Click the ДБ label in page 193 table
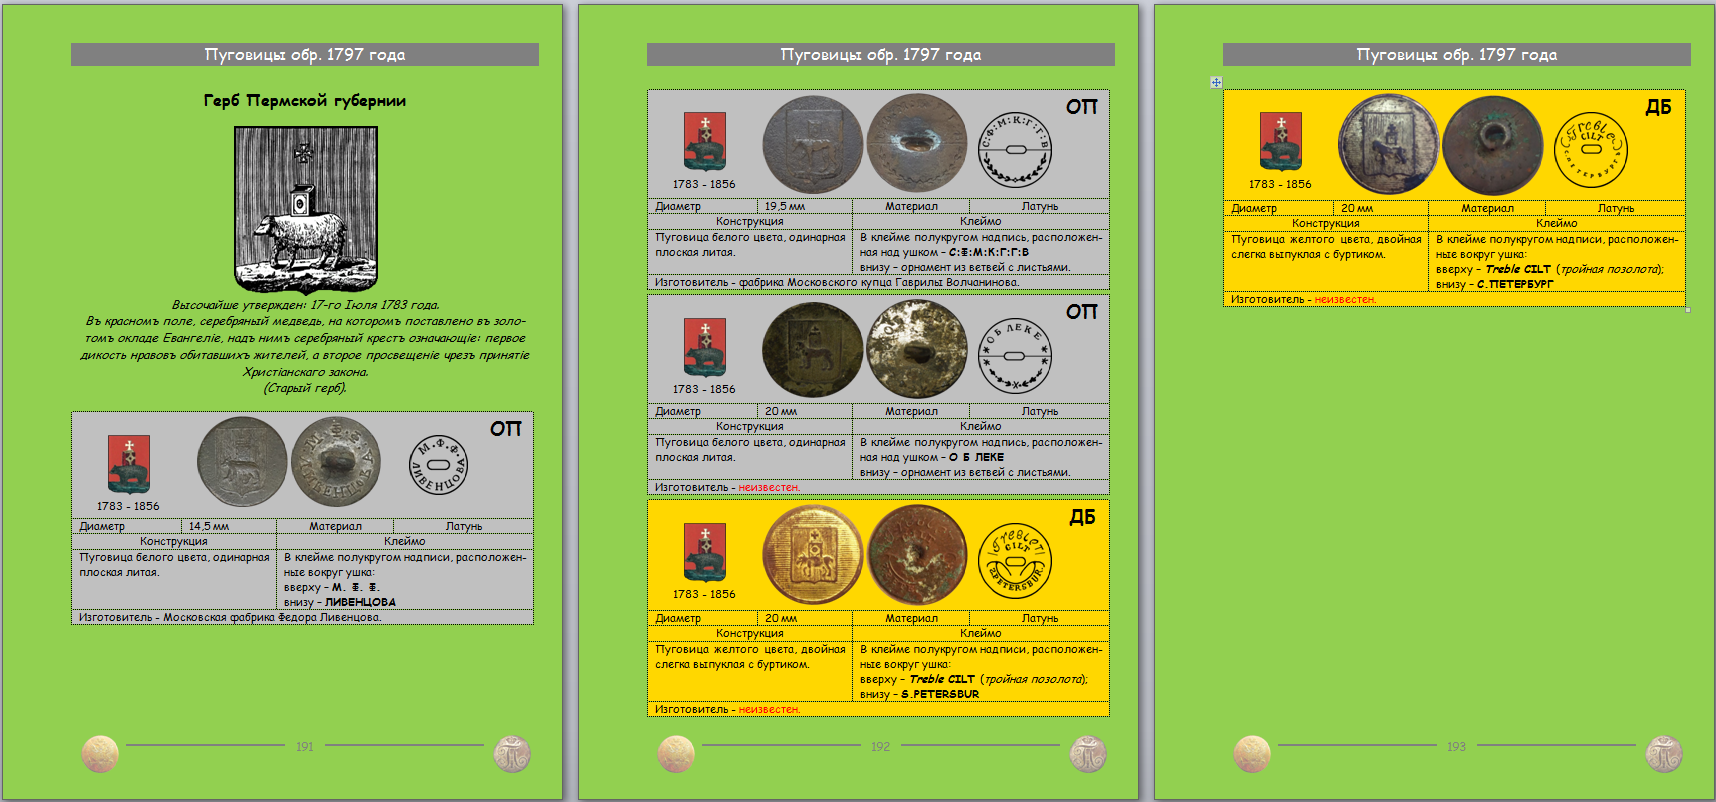This screenshot has height=802, width=1716. (x=1658, y=107)
